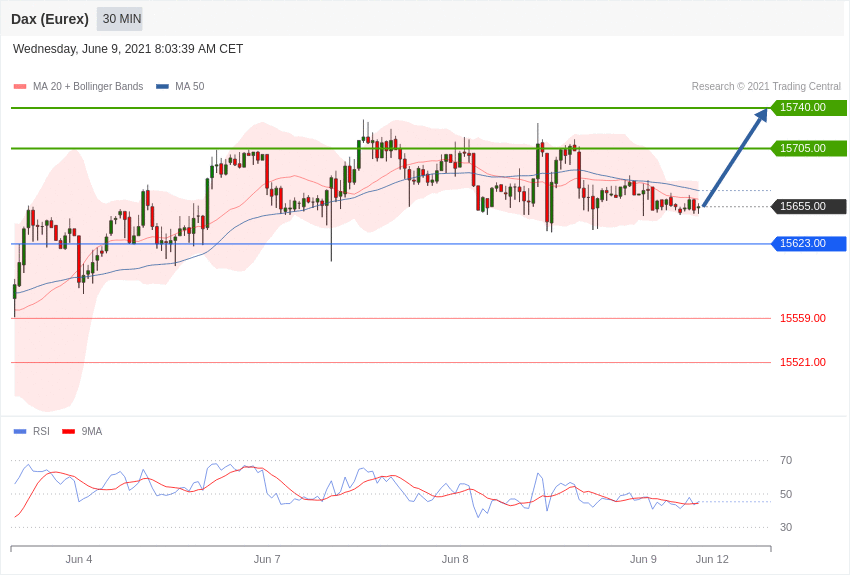The image size is (850, 576).
Task: Click the 9MA legend label
Action: click(x=92, y=431)
